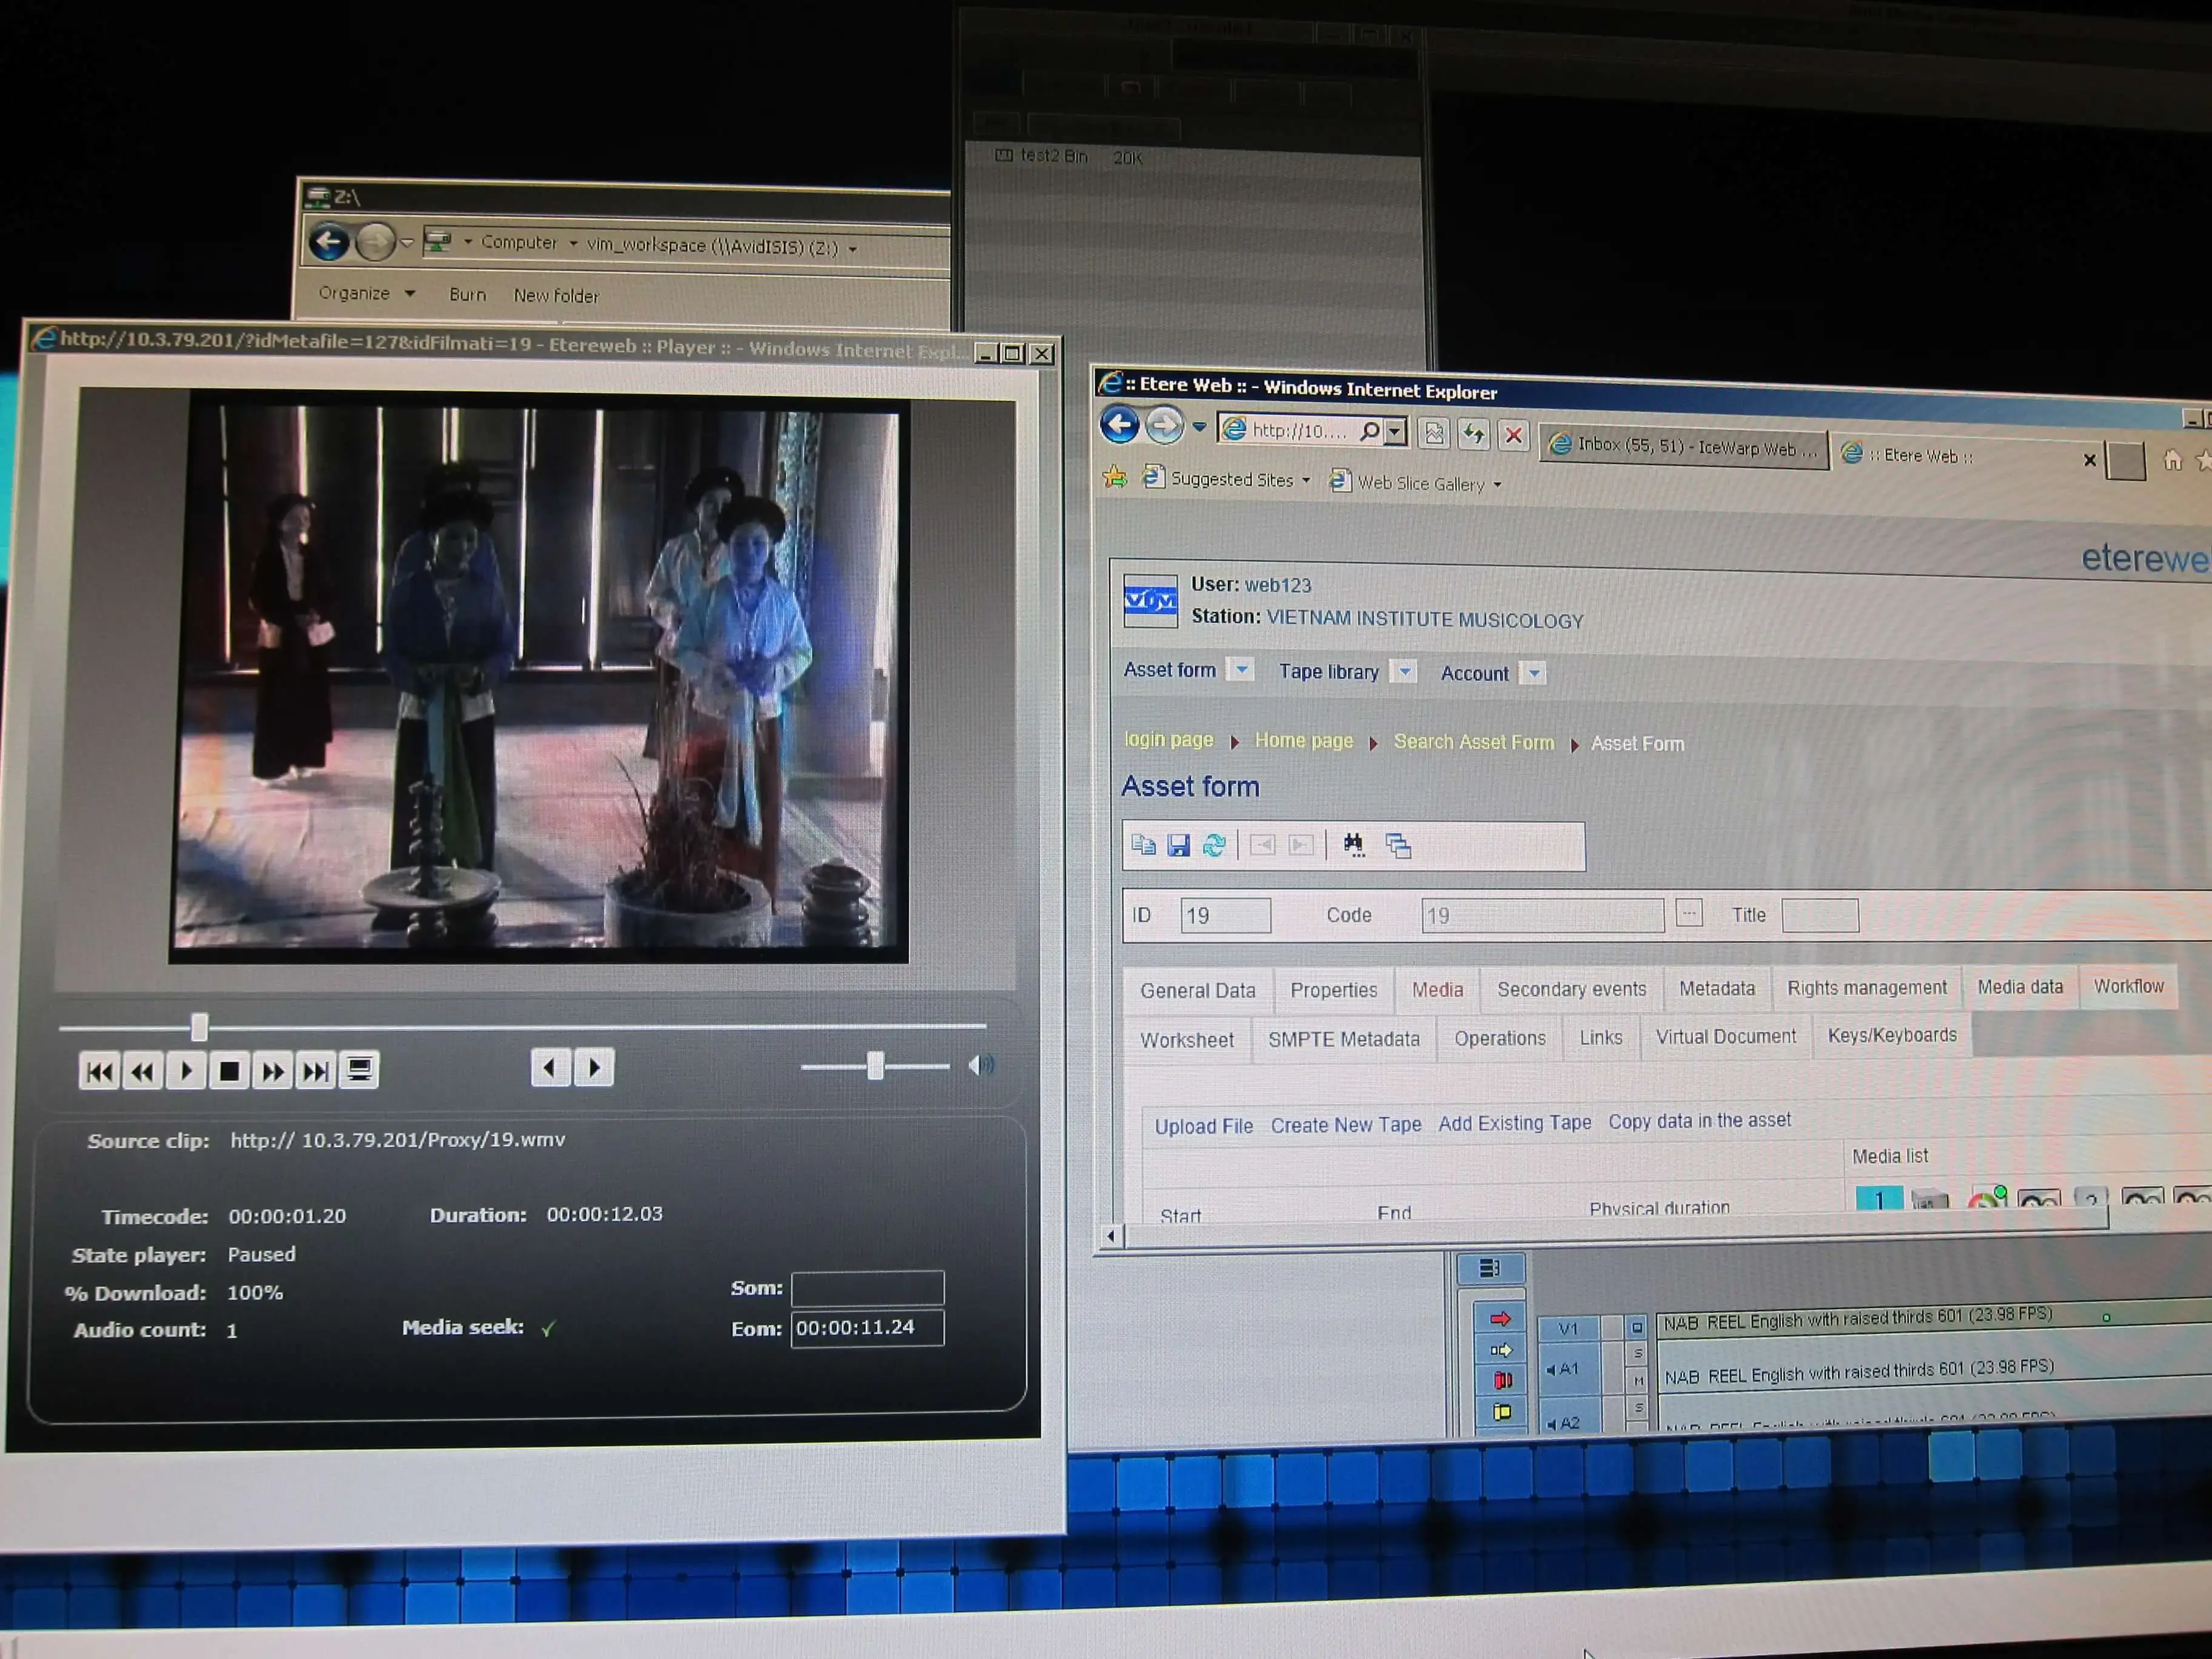This screenshot has height=1659, width=2212.
Task: Click the player seek bar handle
Action: point(199,1027)
